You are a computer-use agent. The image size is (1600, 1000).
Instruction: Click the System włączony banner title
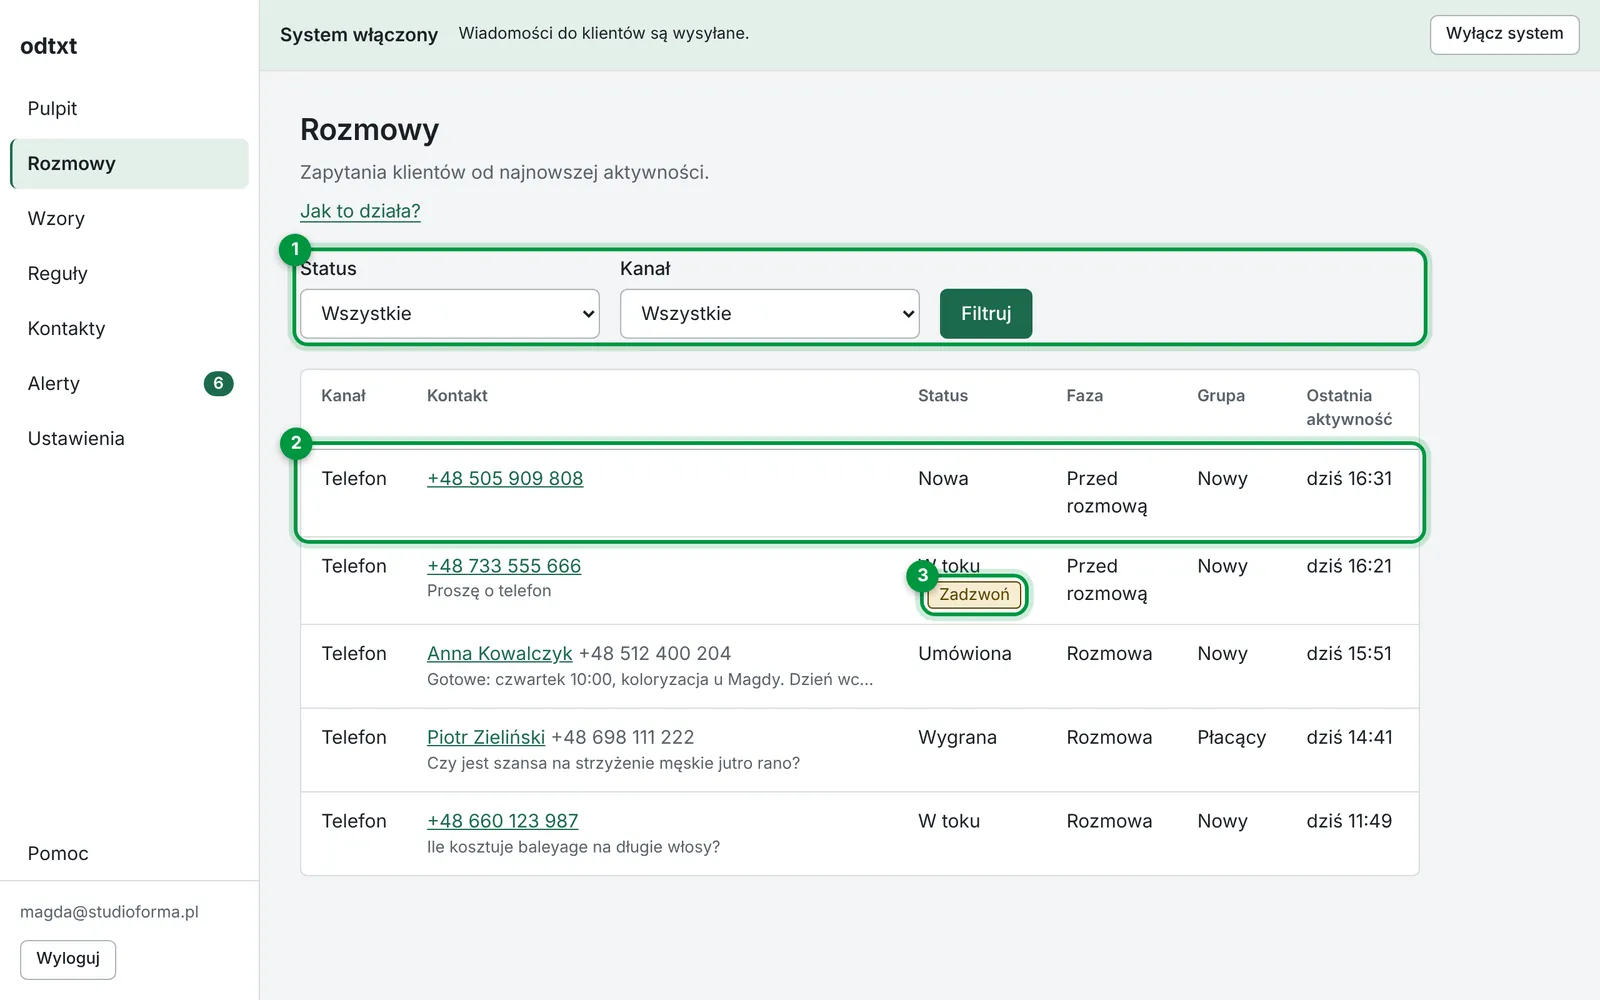coord(359,35)
